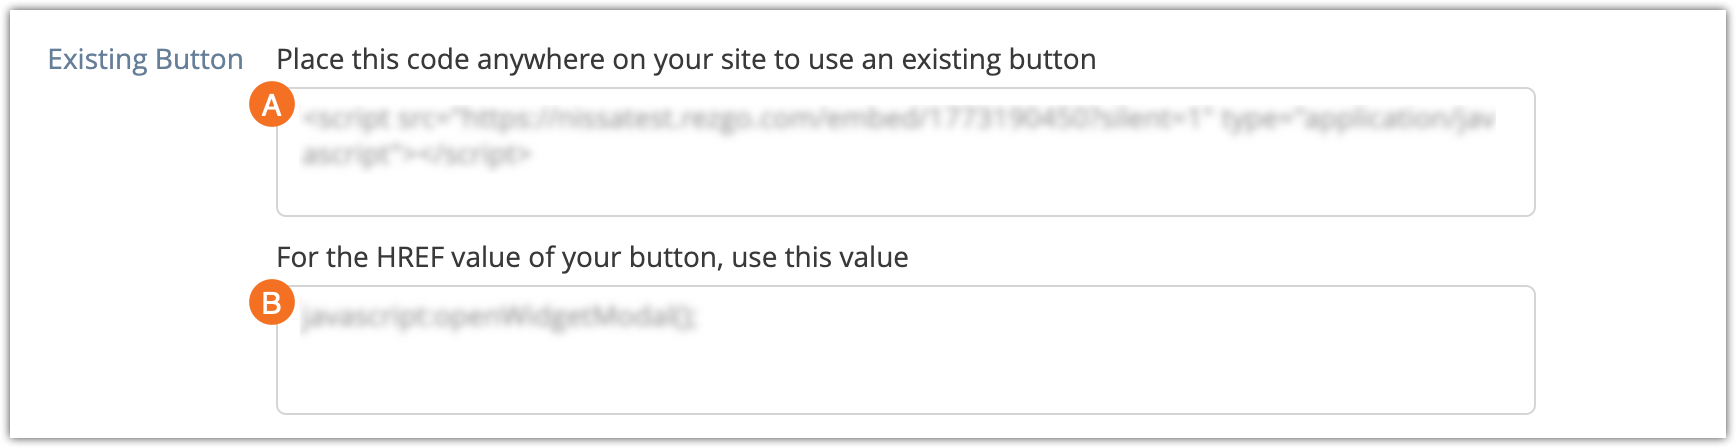Click the phrase 'use this value'
This screenshot has width=1736, height=448.
click(820, 258)
